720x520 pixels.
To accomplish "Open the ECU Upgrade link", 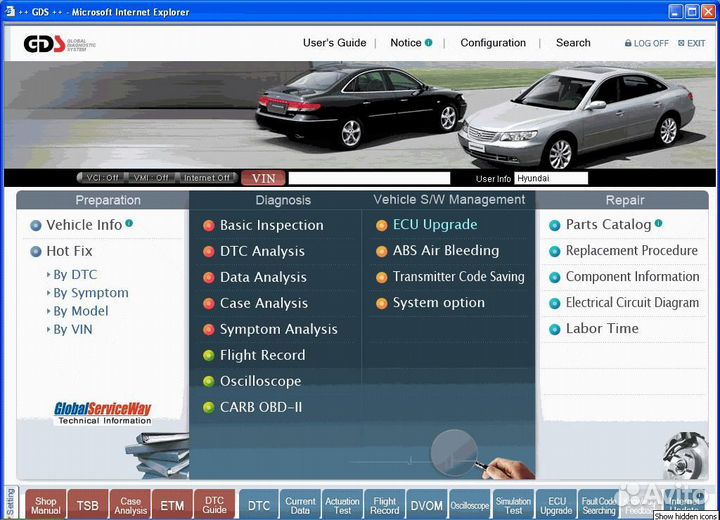I will point(435,225).
